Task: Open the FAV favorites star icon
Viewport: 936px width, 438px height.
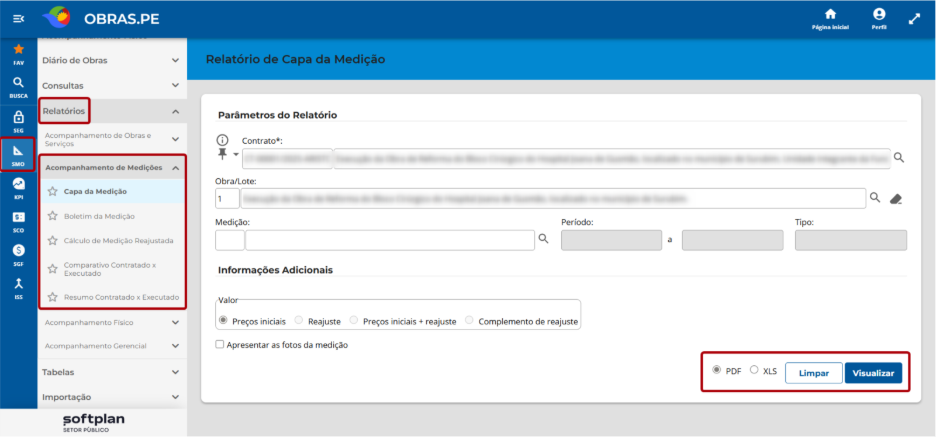Action: (19, 54)
